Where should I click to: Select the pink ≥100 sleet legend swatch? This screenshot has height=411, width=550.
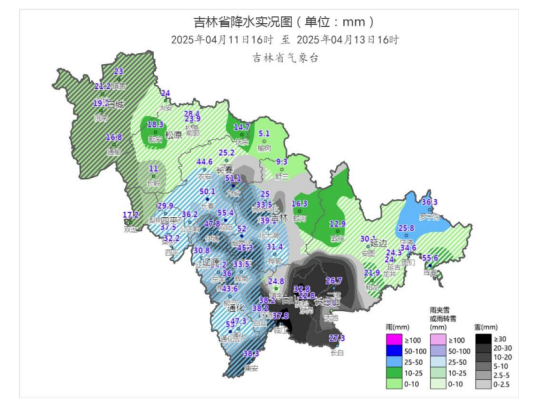coord(438,340)
